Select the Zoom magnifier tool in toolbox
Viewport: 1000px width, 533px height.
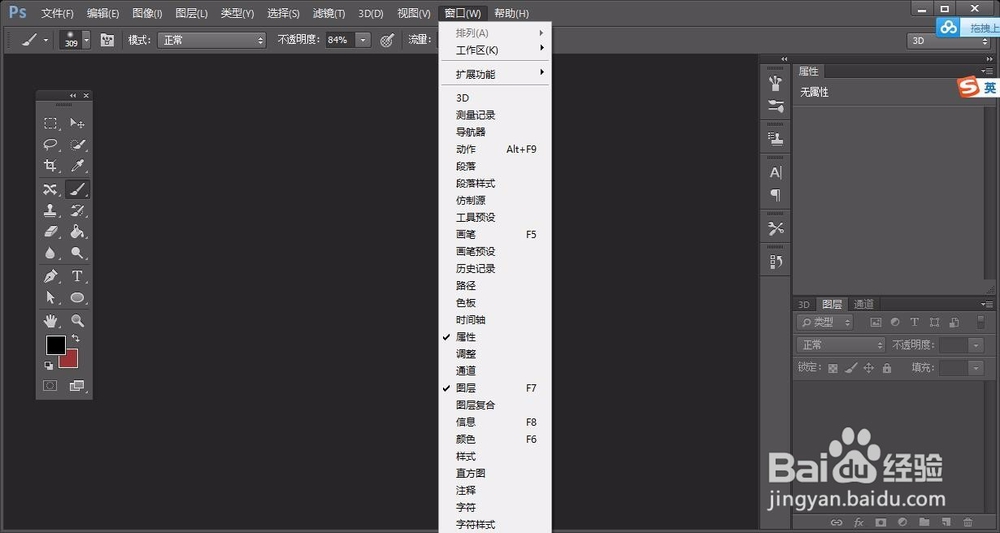(77, 321)
